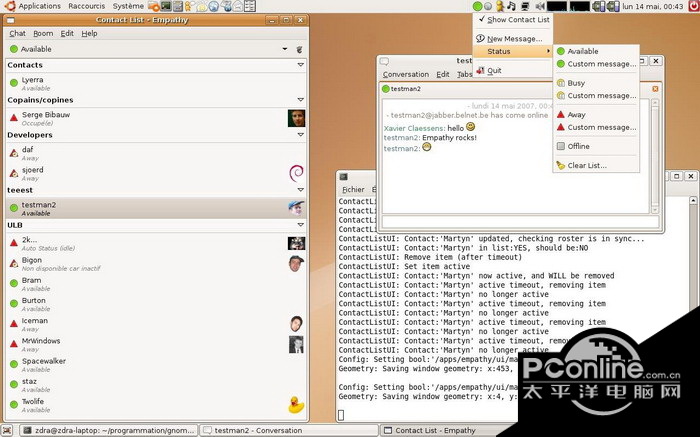
Task: Open the Chat menu in Contact List
Action: click(17, 33)
